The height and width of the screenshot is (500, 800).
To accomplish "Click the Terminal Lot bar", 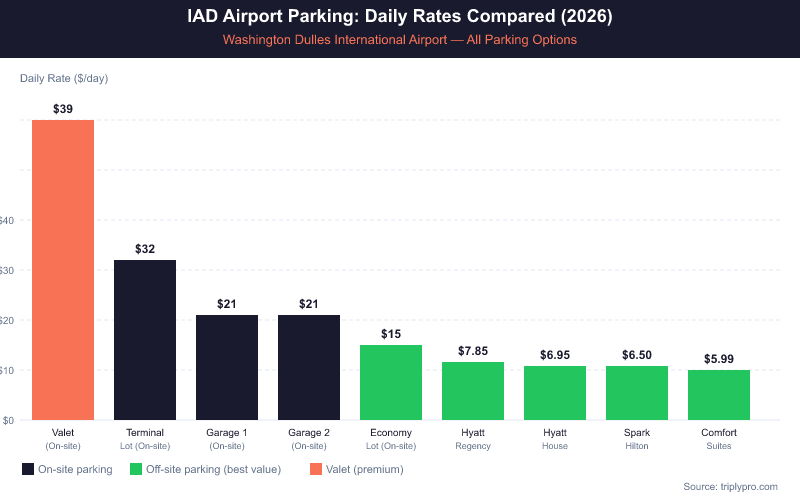I will point(145,340).
